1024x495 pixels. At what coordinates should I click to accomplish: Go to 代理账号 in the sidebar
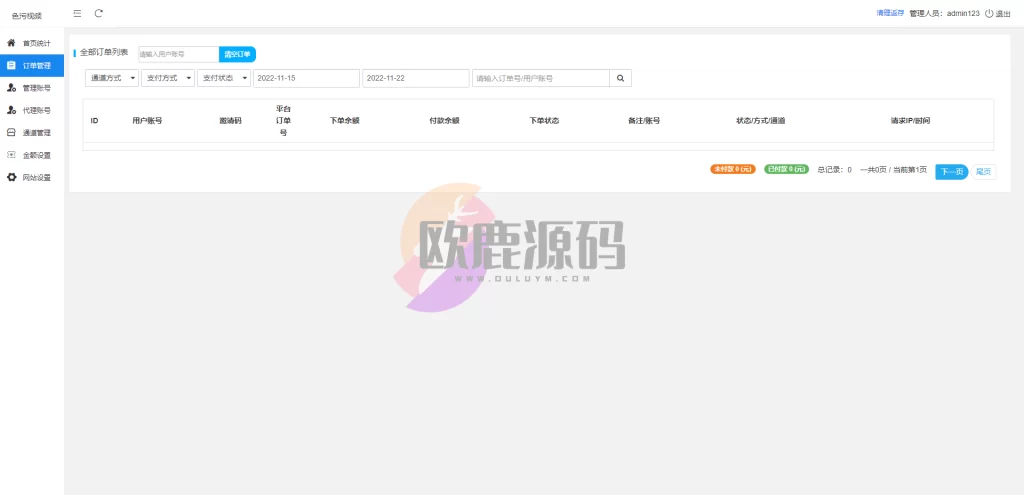point(32,110)
